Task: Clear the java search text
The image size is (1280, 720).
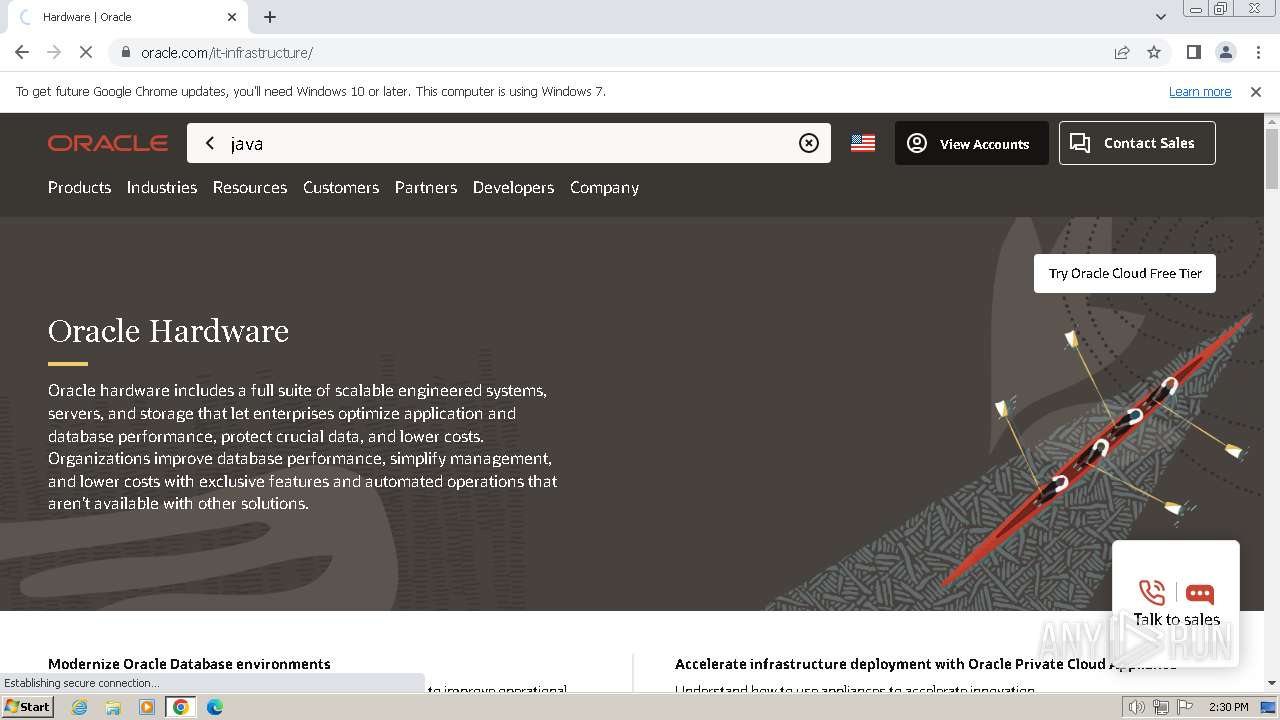Action: (x=809, y=143)
